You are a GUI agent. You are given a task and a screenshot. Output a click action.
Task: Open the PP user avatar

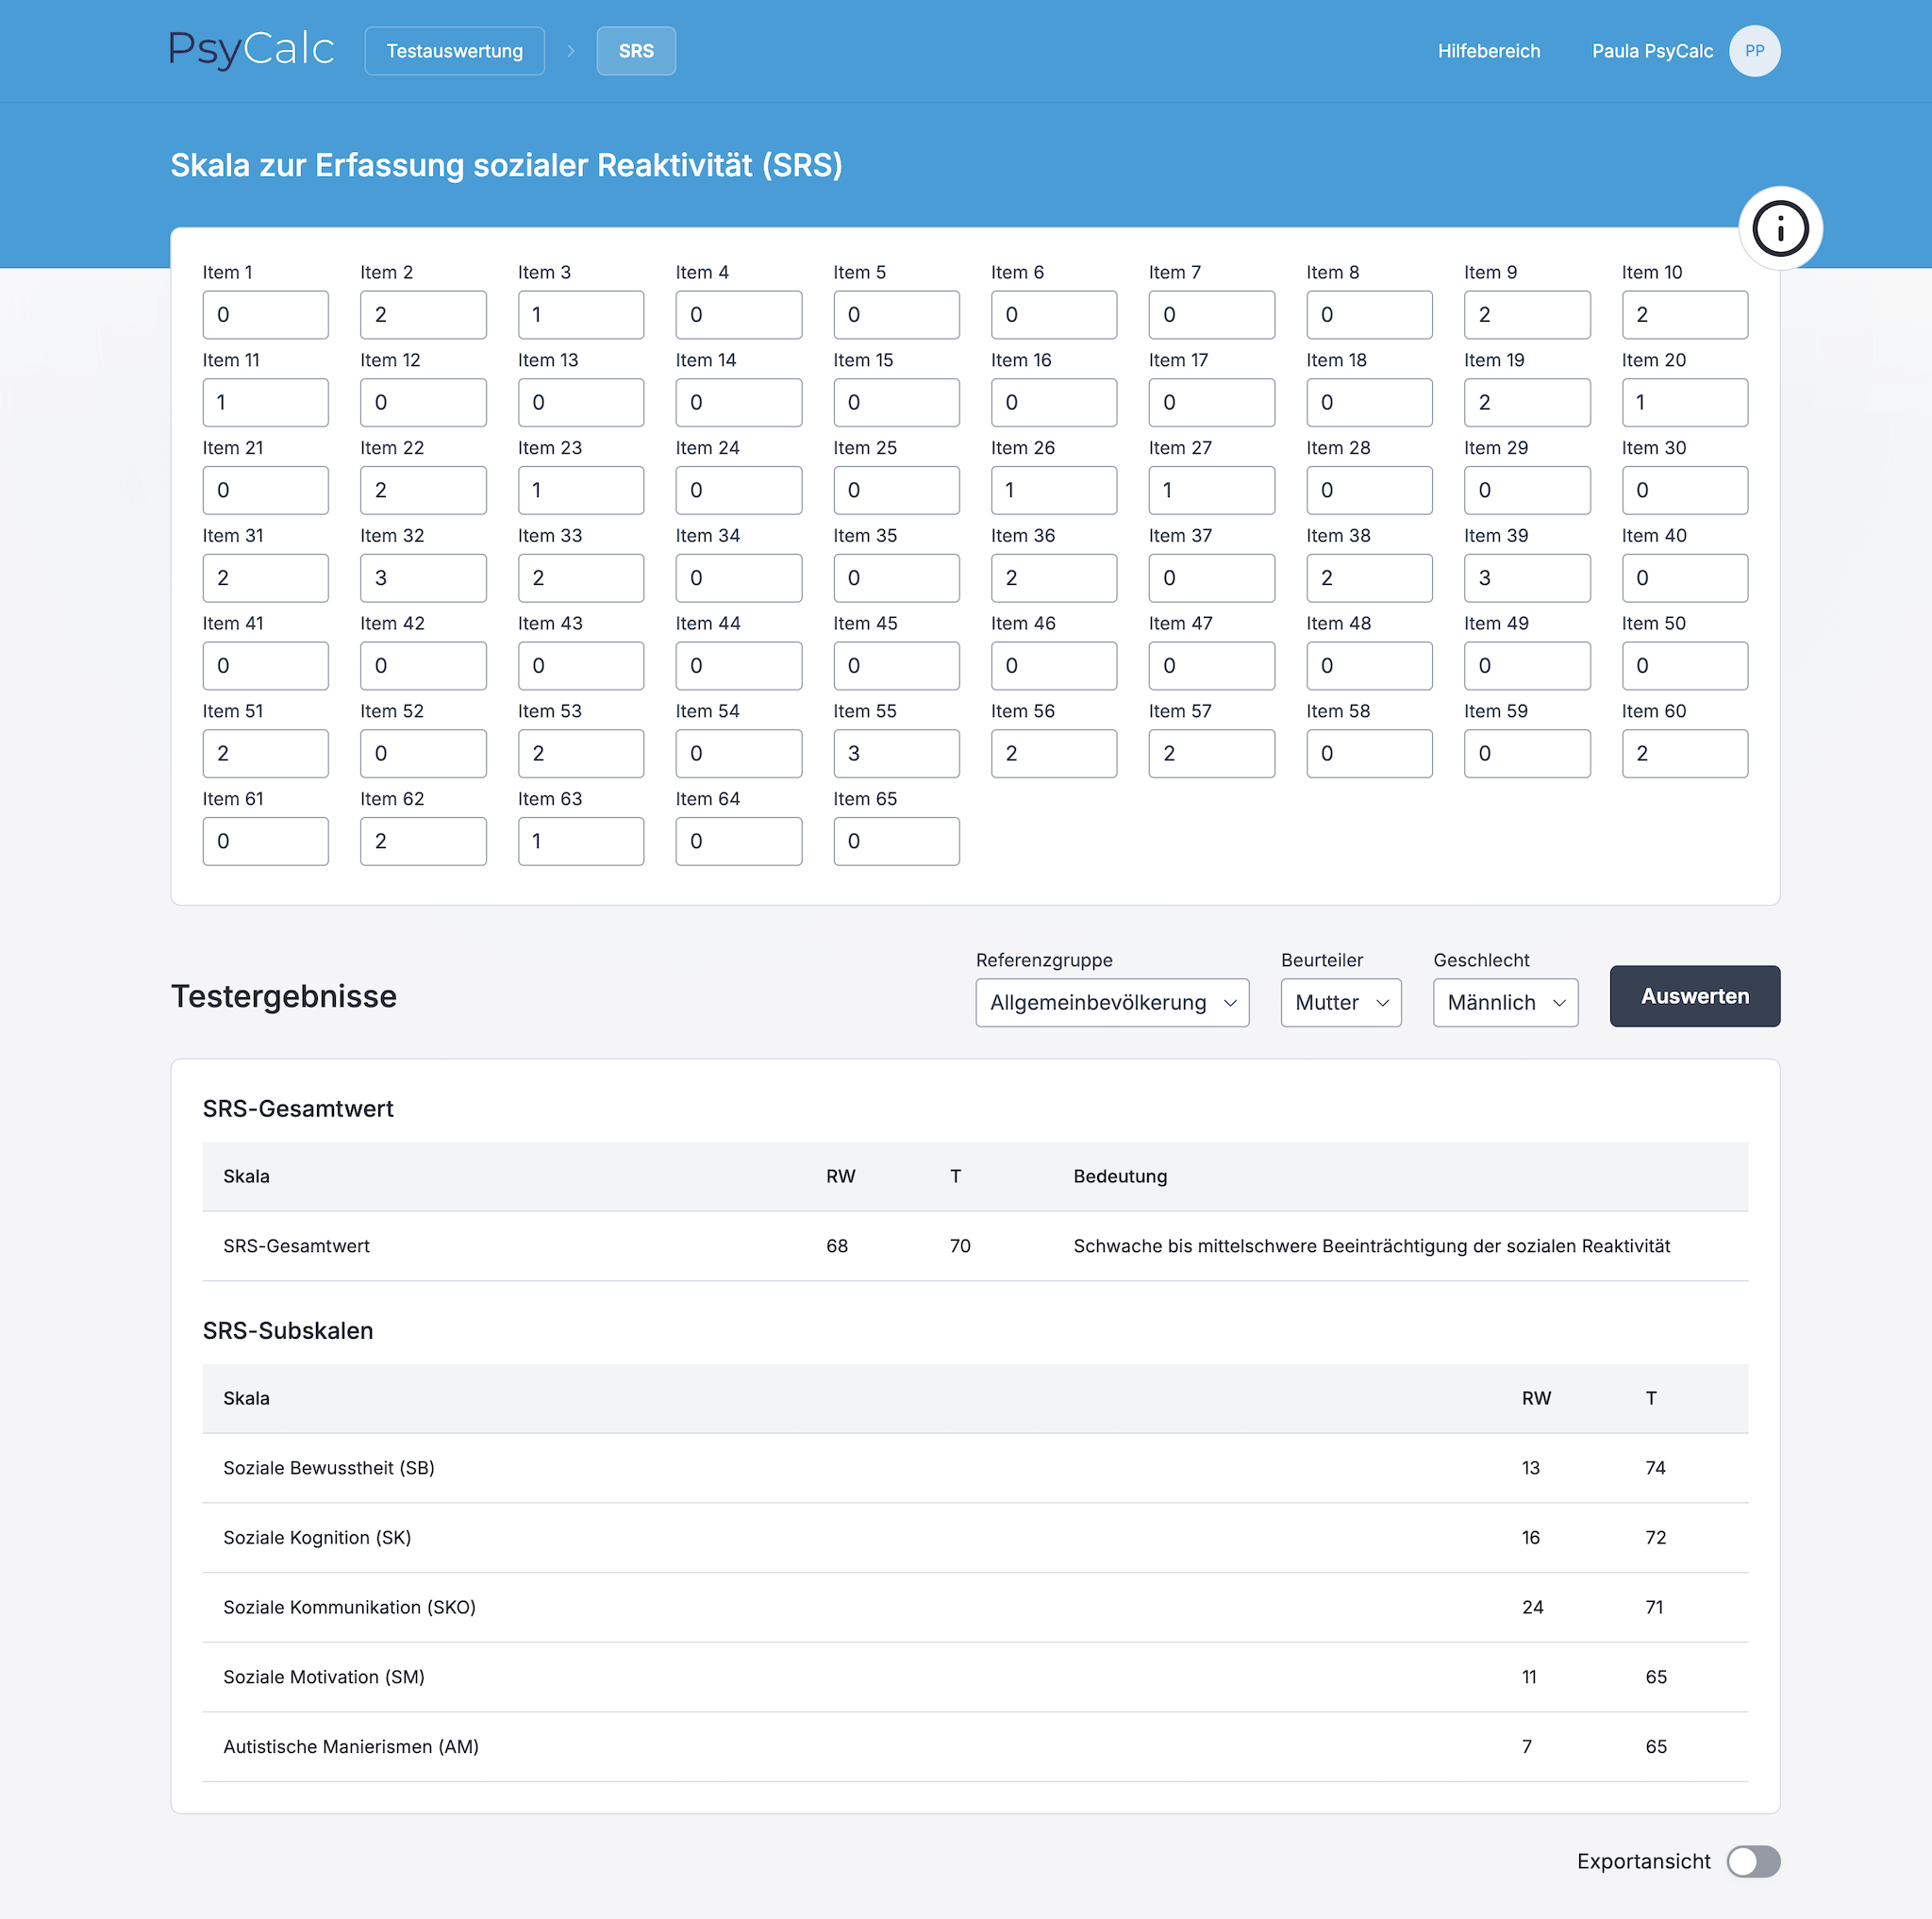click(1754, 51)
